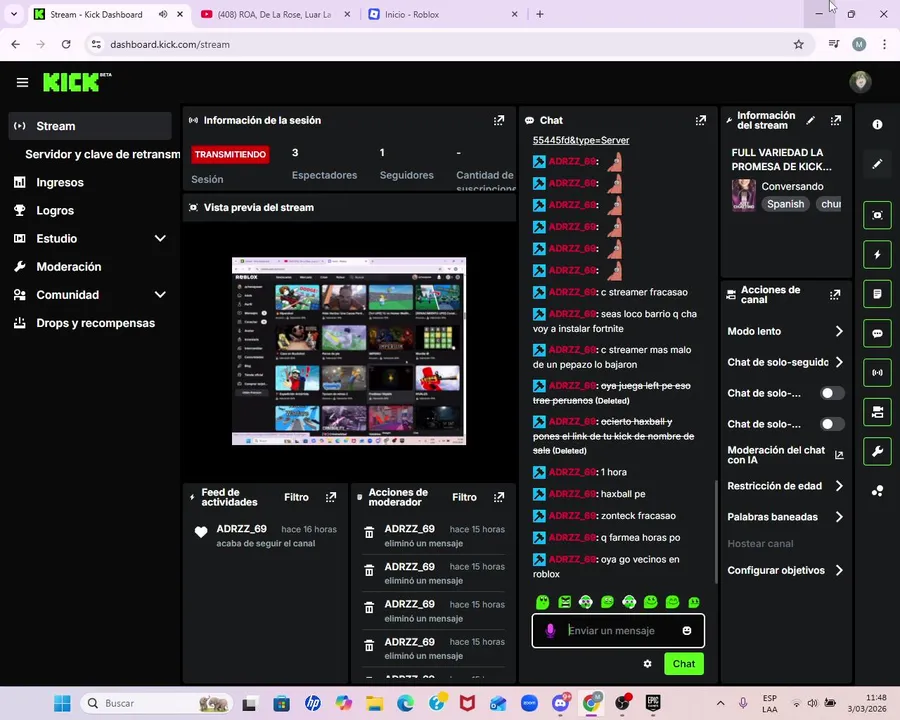Pop out the Acciones de moderador panel
This screenshot has width=900, height=720.
click(x=499, y=497)
